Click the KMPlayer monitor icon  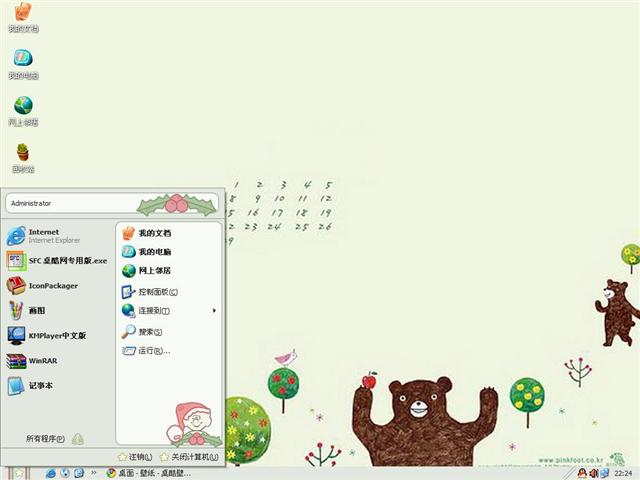click(x=16, y=336)
